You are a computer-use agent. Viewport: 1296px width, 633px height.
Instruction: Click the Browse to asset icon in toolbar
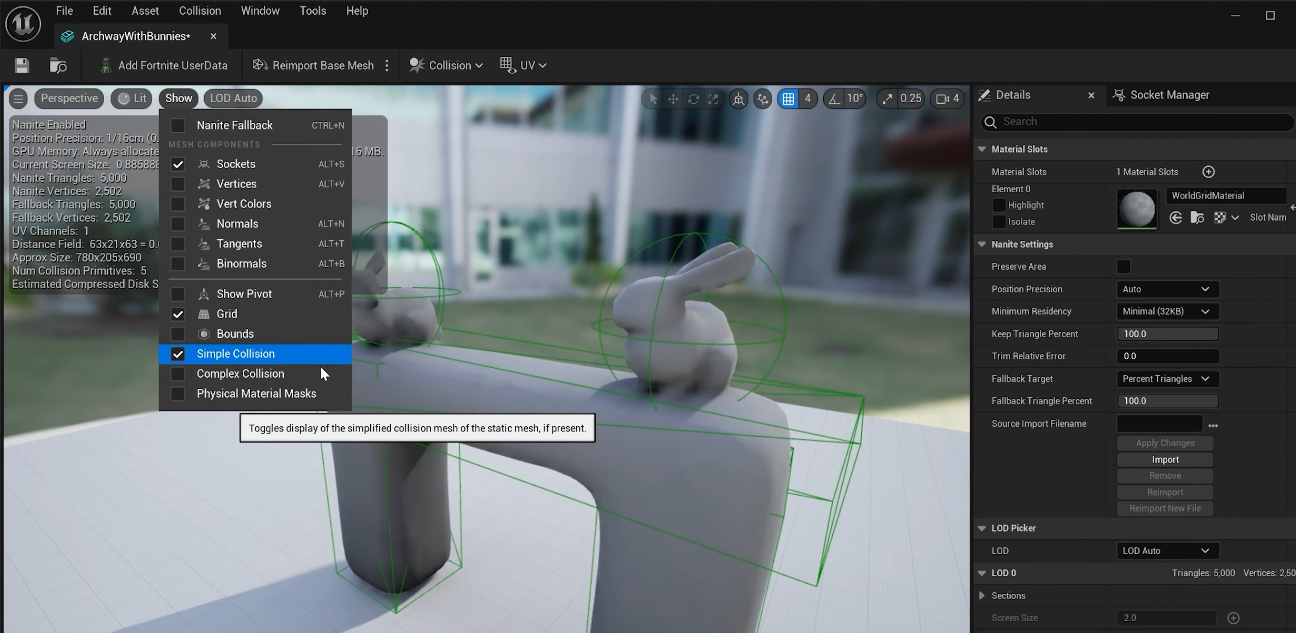pyautogui.click(x=58, y=66)
